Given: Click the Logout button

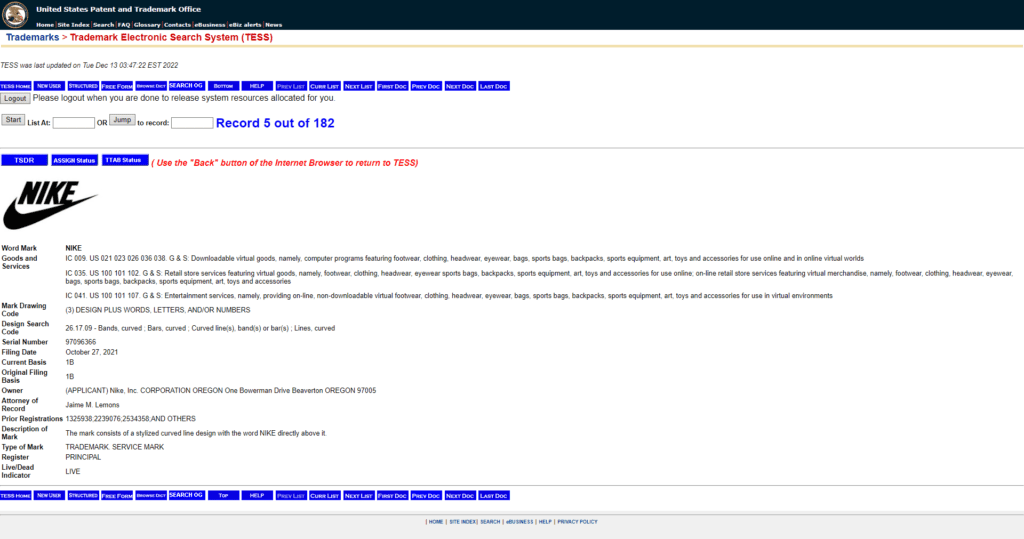Looking at the screenshot, I should (x=15, y=99).
